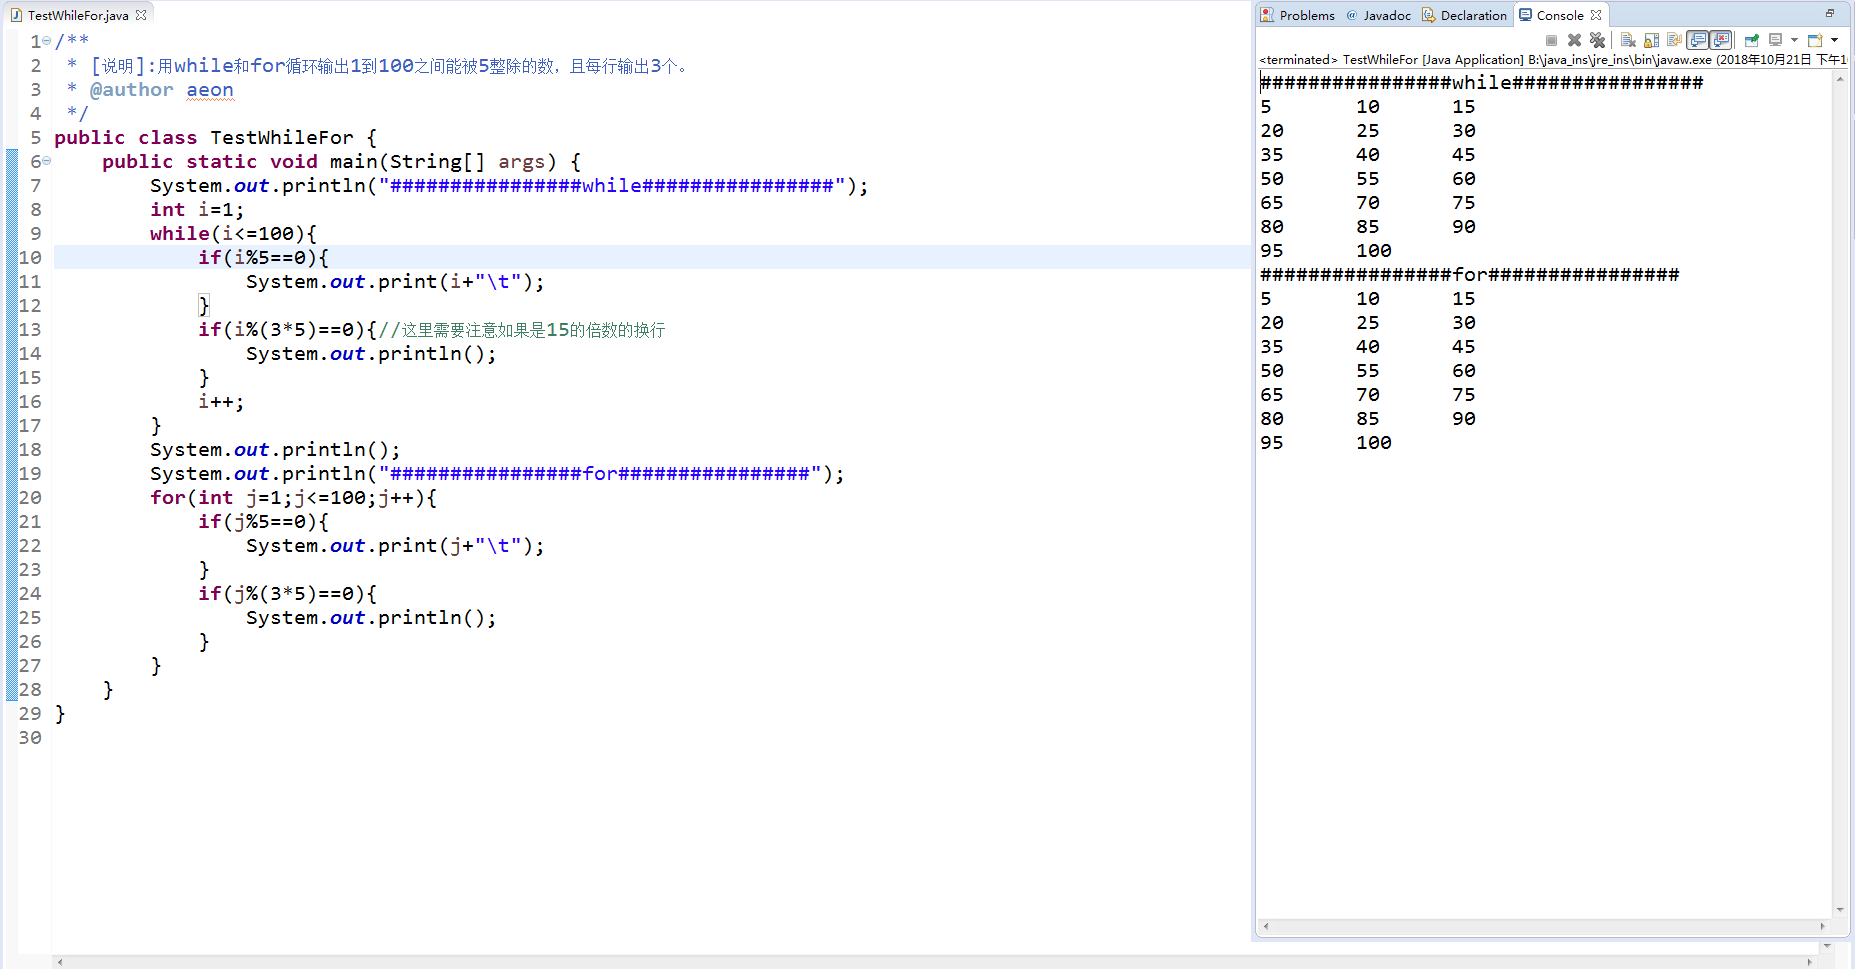Image resolution: width=1855 pixels, height=969 pixels.
Task: Click the Console horizontal scroll right arrow
Action: [x=1822, y=926]
